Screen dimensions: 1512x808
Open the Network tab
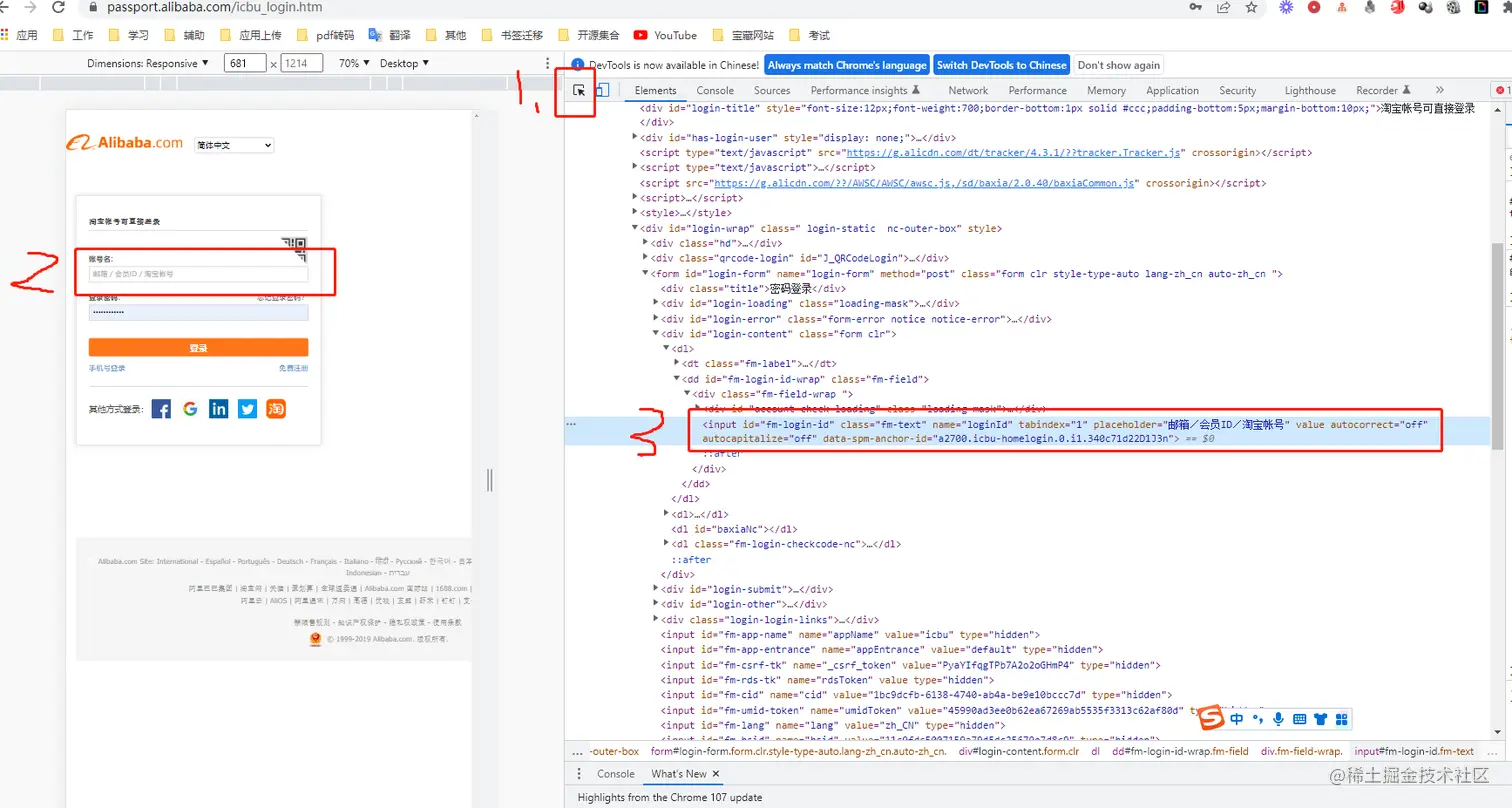click(968, 90)
